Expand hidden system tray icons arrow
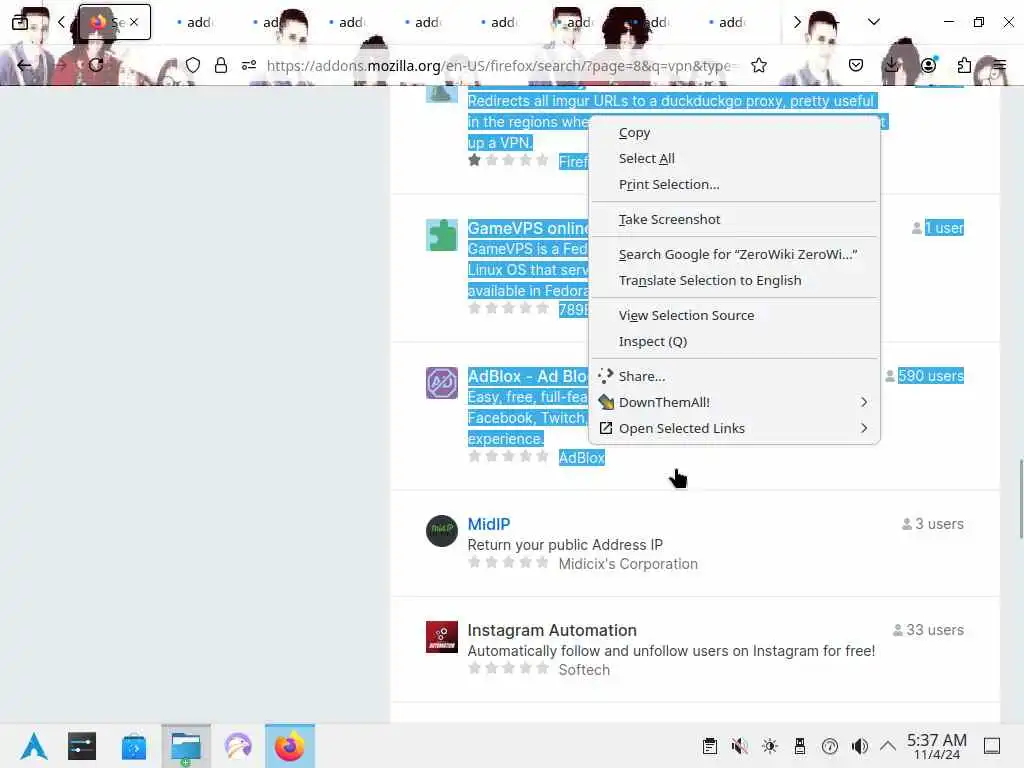The image size is (1024, 768). (x=888, y=746)
